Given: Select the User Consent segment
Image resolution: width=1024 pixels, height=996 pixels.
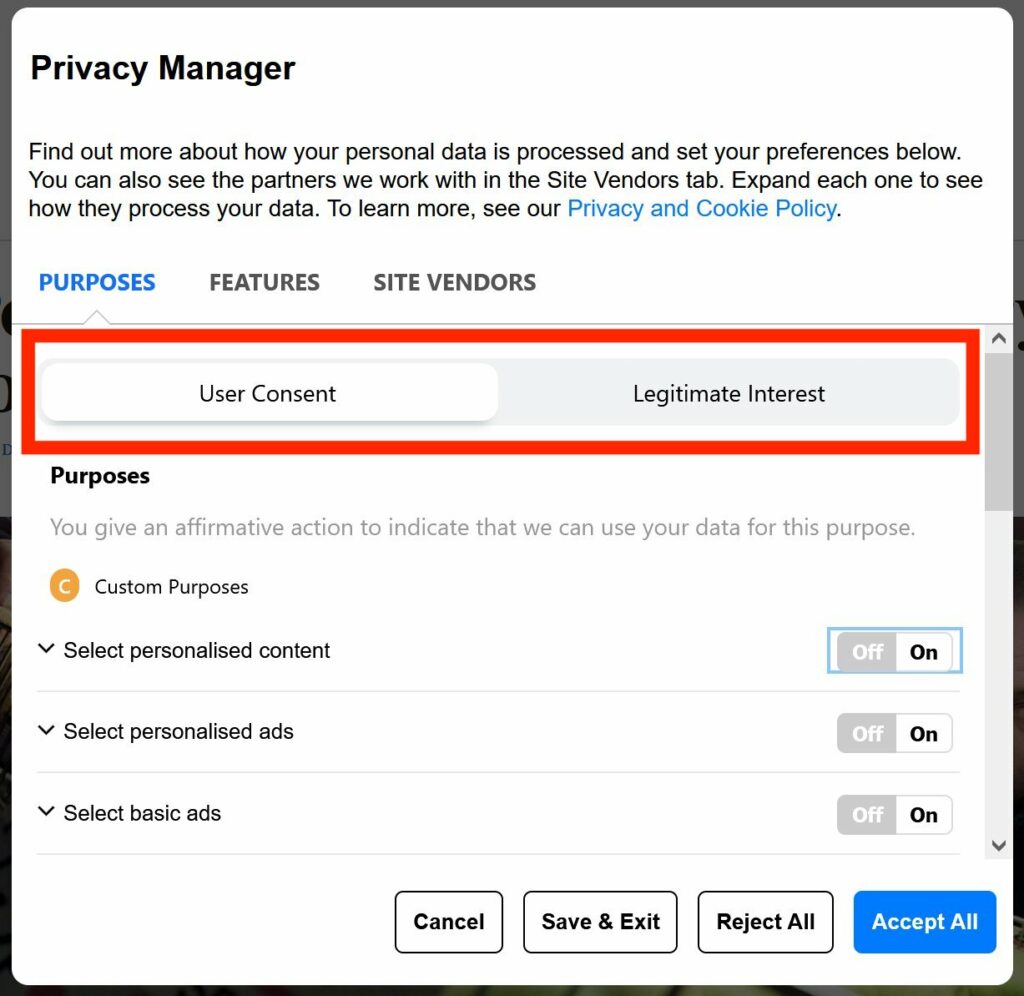Looking at the screenshot, I should [268, 393].
